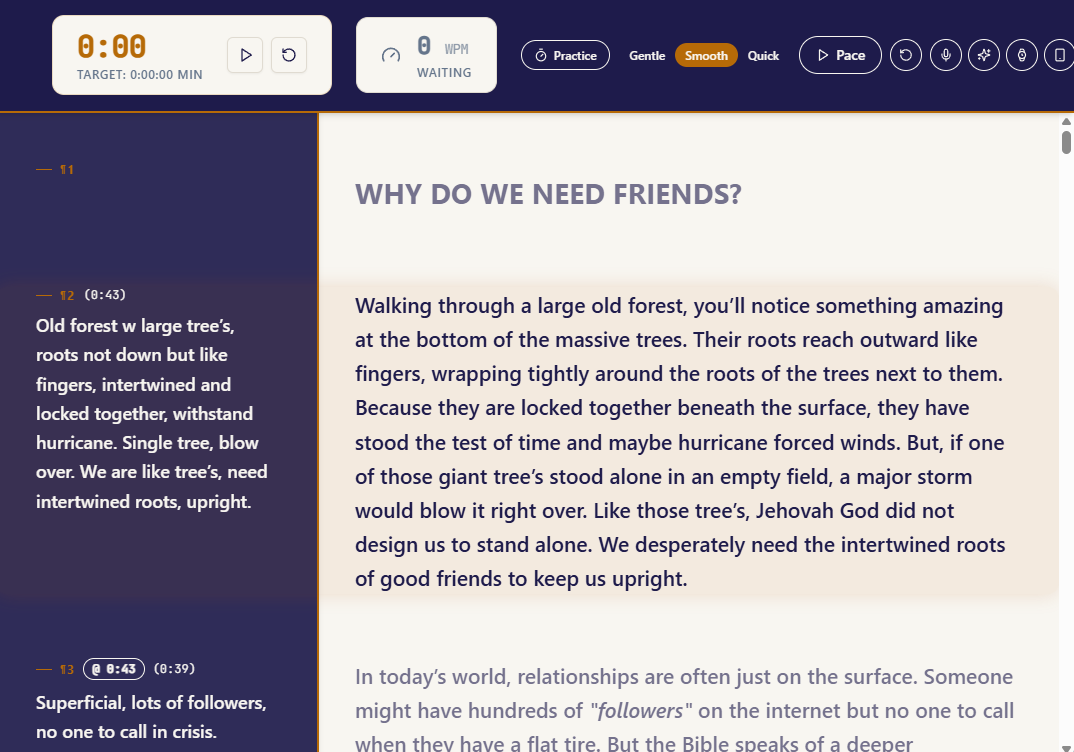The width and height of the screenshot is (1074, 752).
Task: Click the WPM speedometer gauge icon
Action: click(390, 55)
